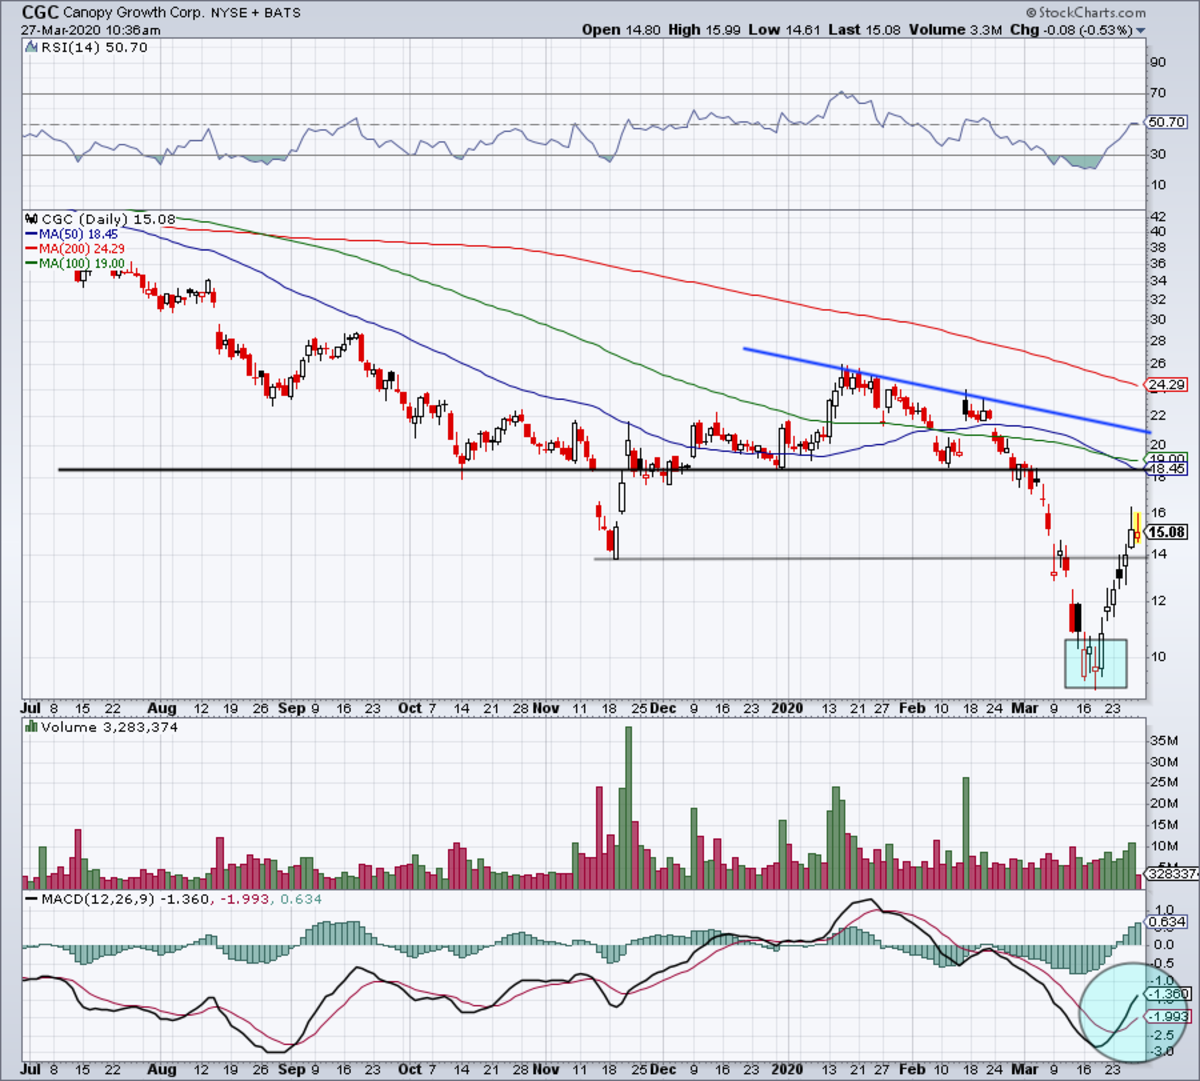Click the NYSE + BATS exchange label
The image size is (1200, 1081).
[x=255, y=13]
